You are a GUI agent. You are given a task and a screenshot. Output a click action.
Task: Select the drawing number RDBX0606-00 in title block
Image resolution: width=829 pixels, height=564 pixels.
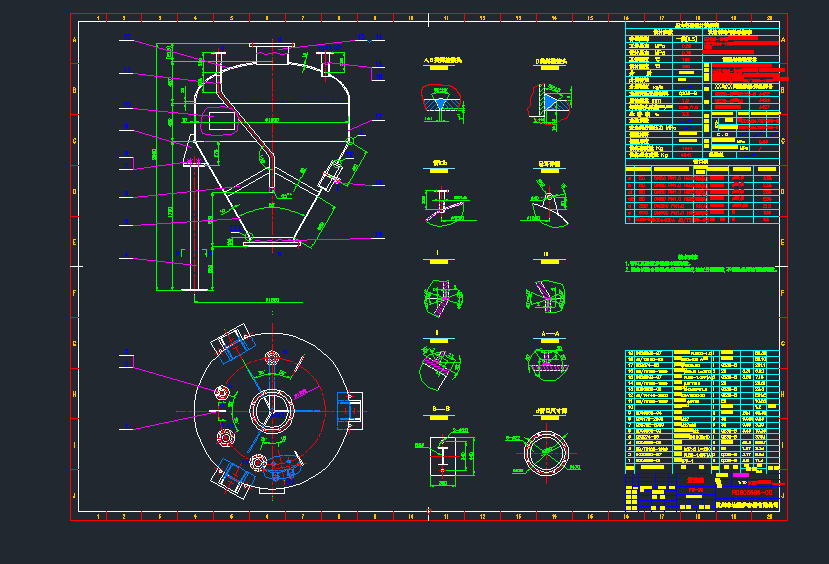click(751, 493)
